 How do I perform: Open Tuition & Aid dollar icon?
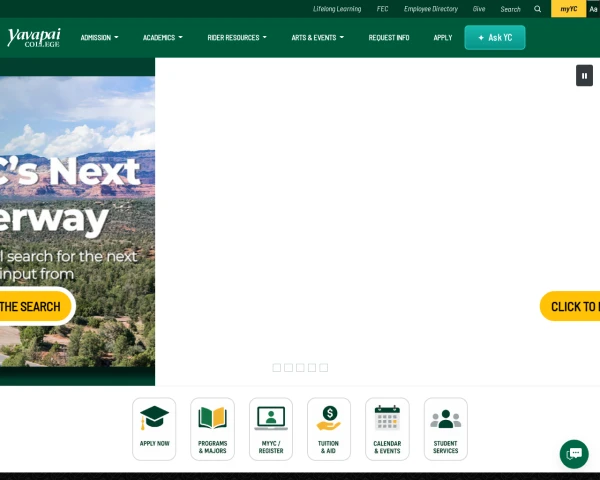point(329,429)
